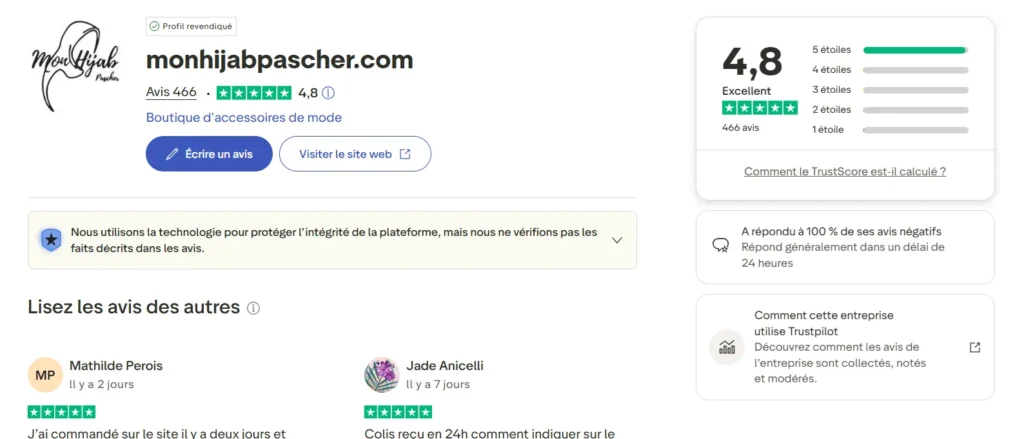Click the pencil icon in Écrire un avis
The width and height of the screenshot is (1024, 439).
pyautogui.click(x=172, y=154)
